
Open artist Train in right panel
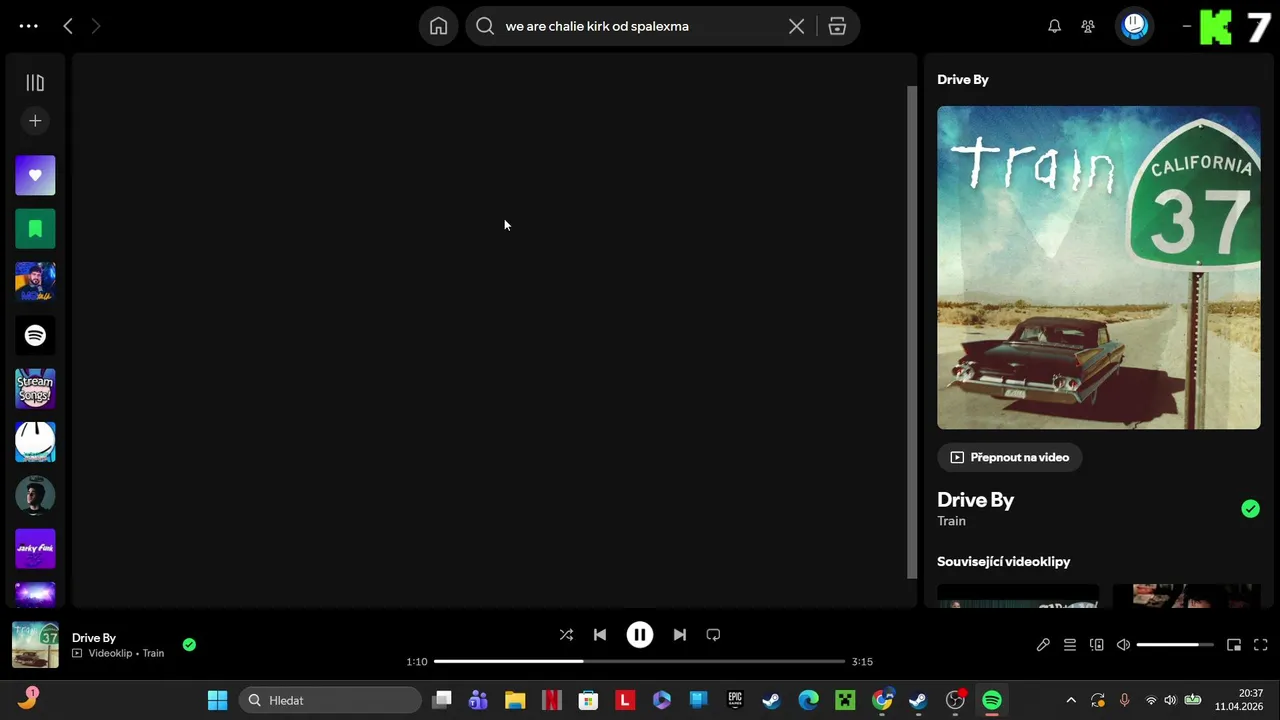point(951,521)
